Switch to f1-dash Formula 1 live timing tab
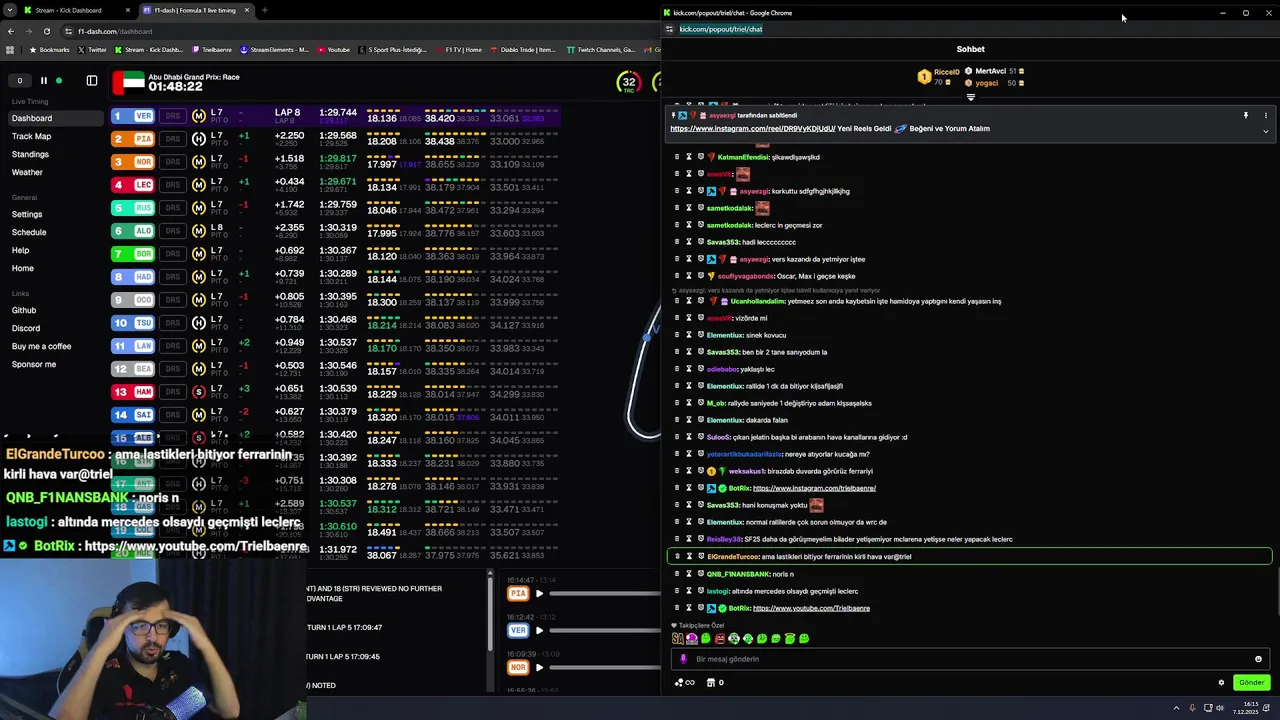The image size is (1280, 720). (x=195, y=10)
